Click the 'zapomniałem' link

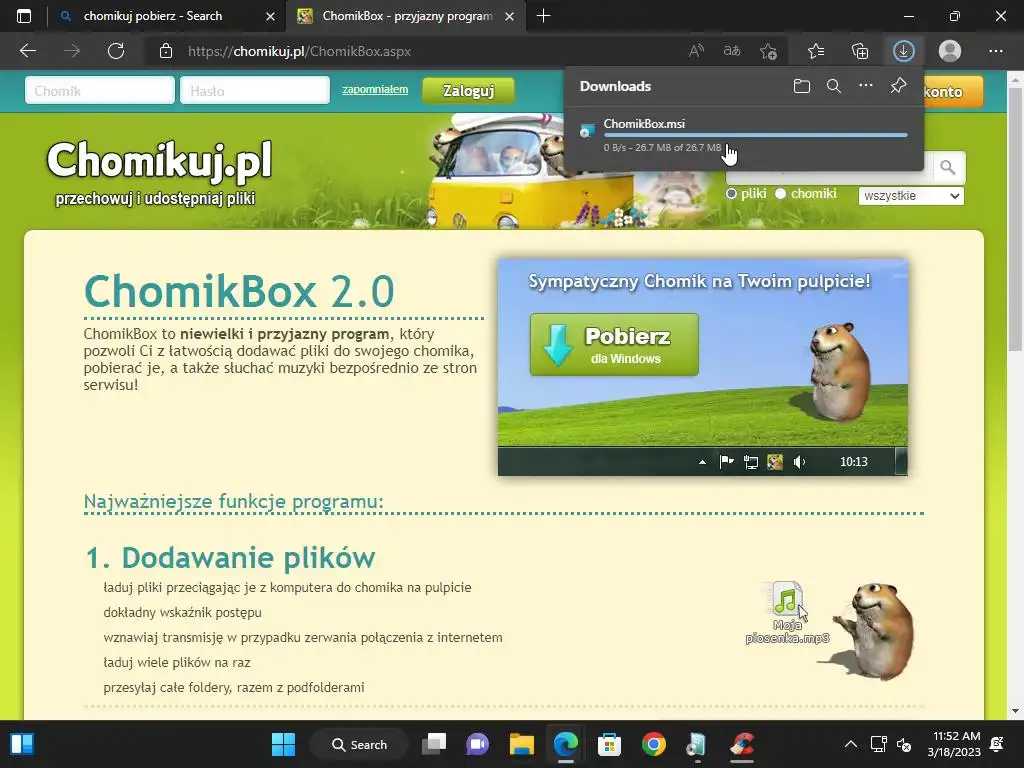[x=375, y=89]
